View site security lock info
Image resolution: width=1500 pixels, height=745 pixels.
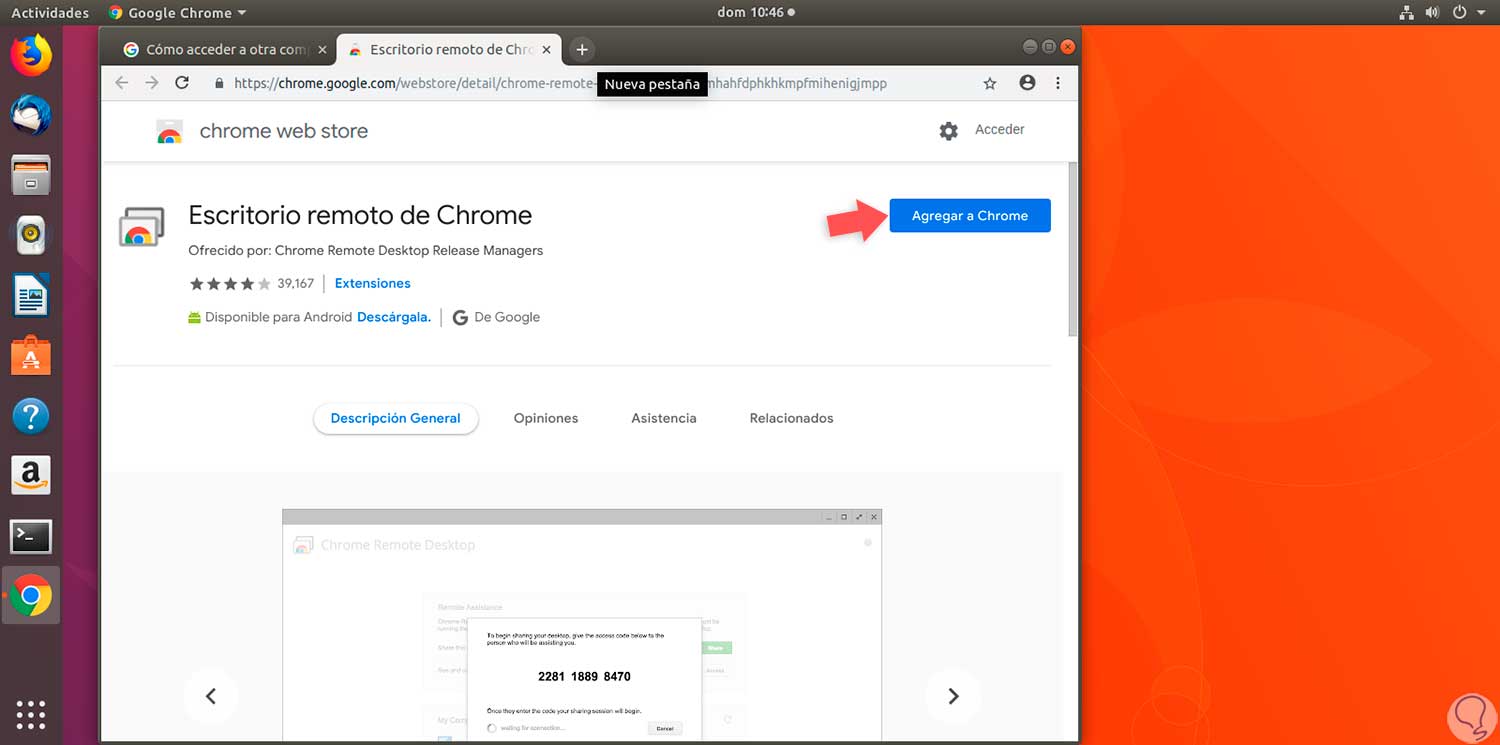coord(219,84)
